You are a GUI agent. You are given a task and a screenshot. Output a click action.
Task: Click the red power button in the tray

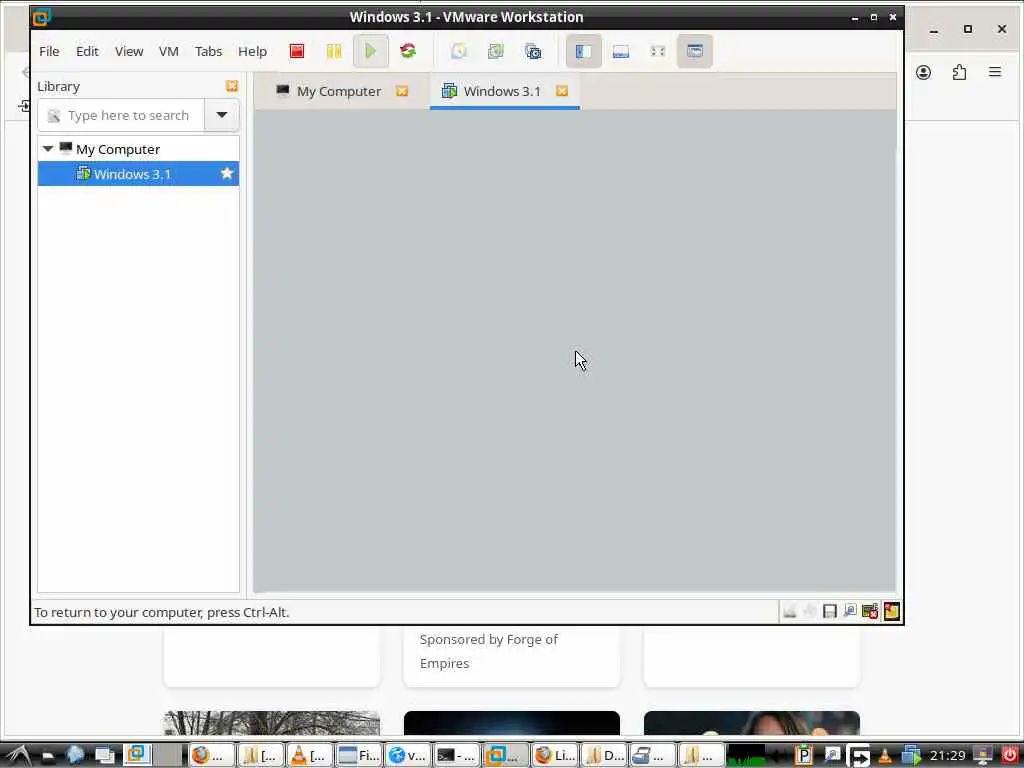coord(1010,756)
